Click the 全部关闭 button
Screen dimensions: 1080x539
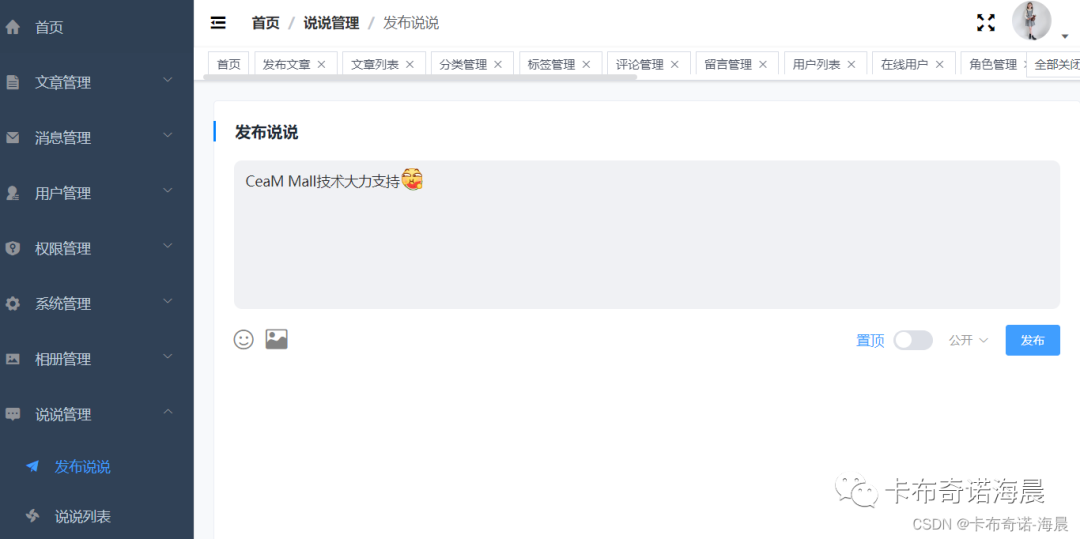tap(1054, 65)
